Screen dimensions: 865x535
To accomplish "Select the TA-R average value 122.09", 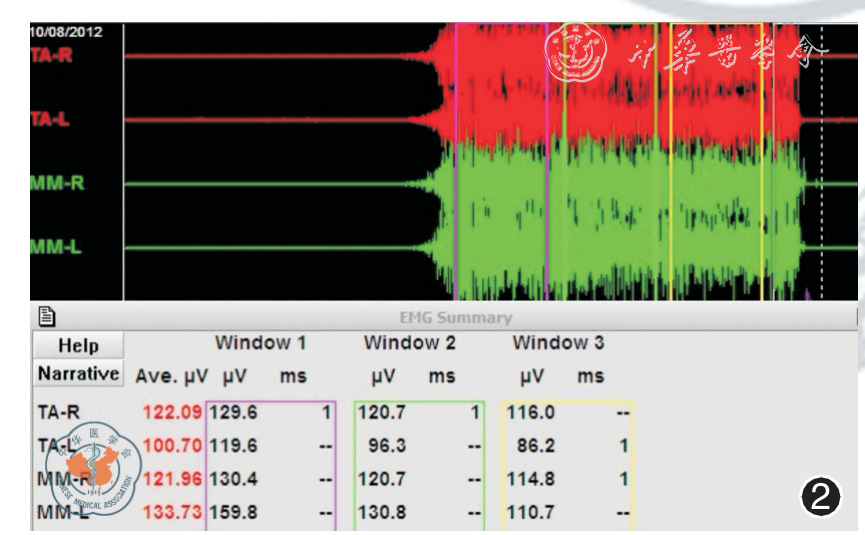I will [171, 412].
